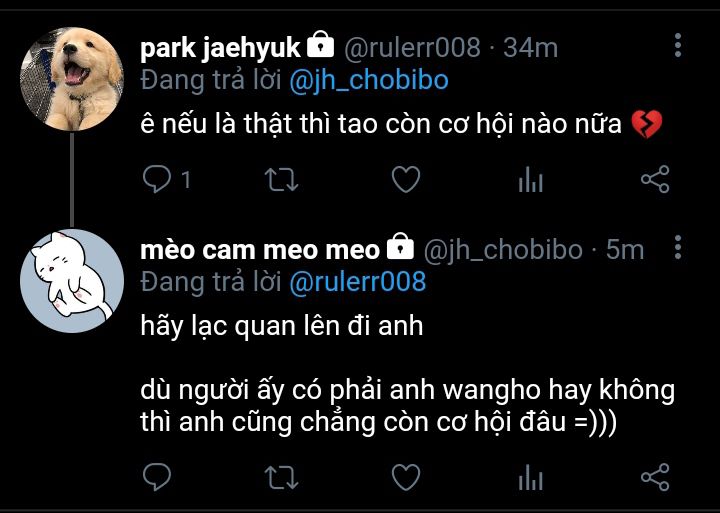Retweet mèo cam meo meo's tweet
This screenshot has height=513, width=720.
282,477
